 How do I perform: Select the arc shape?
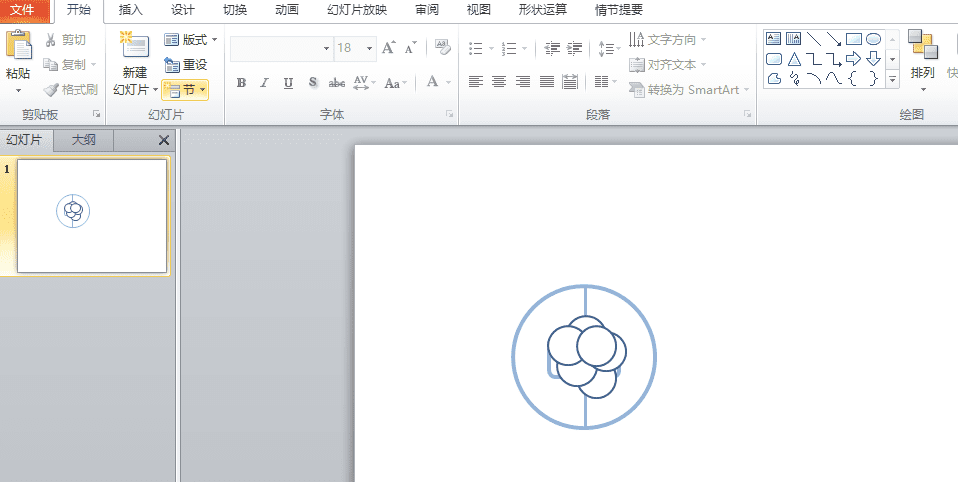point(814,78)
